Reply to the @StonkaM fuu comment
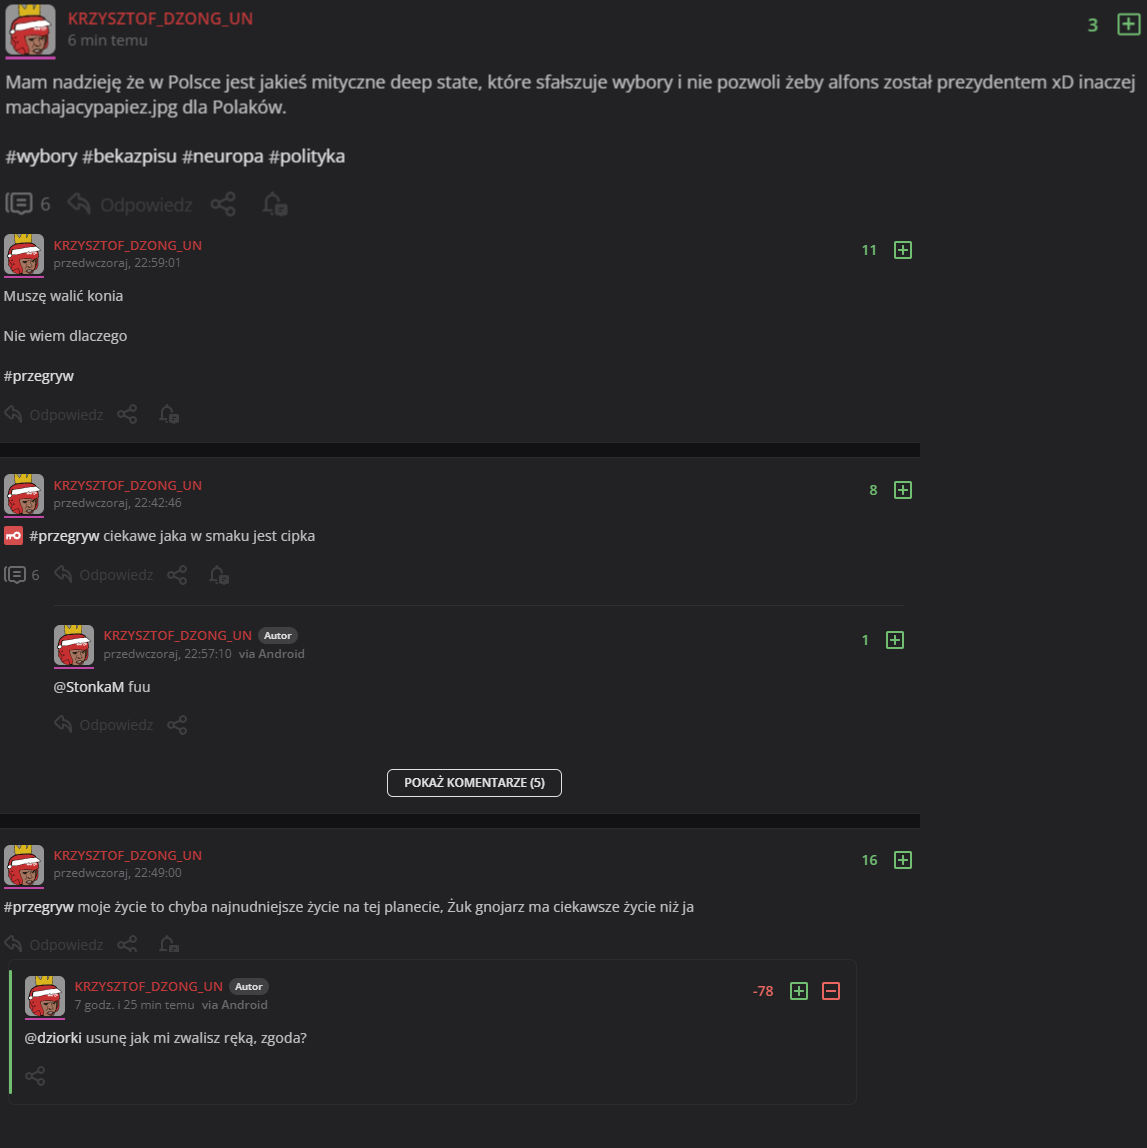 point(104,725)
